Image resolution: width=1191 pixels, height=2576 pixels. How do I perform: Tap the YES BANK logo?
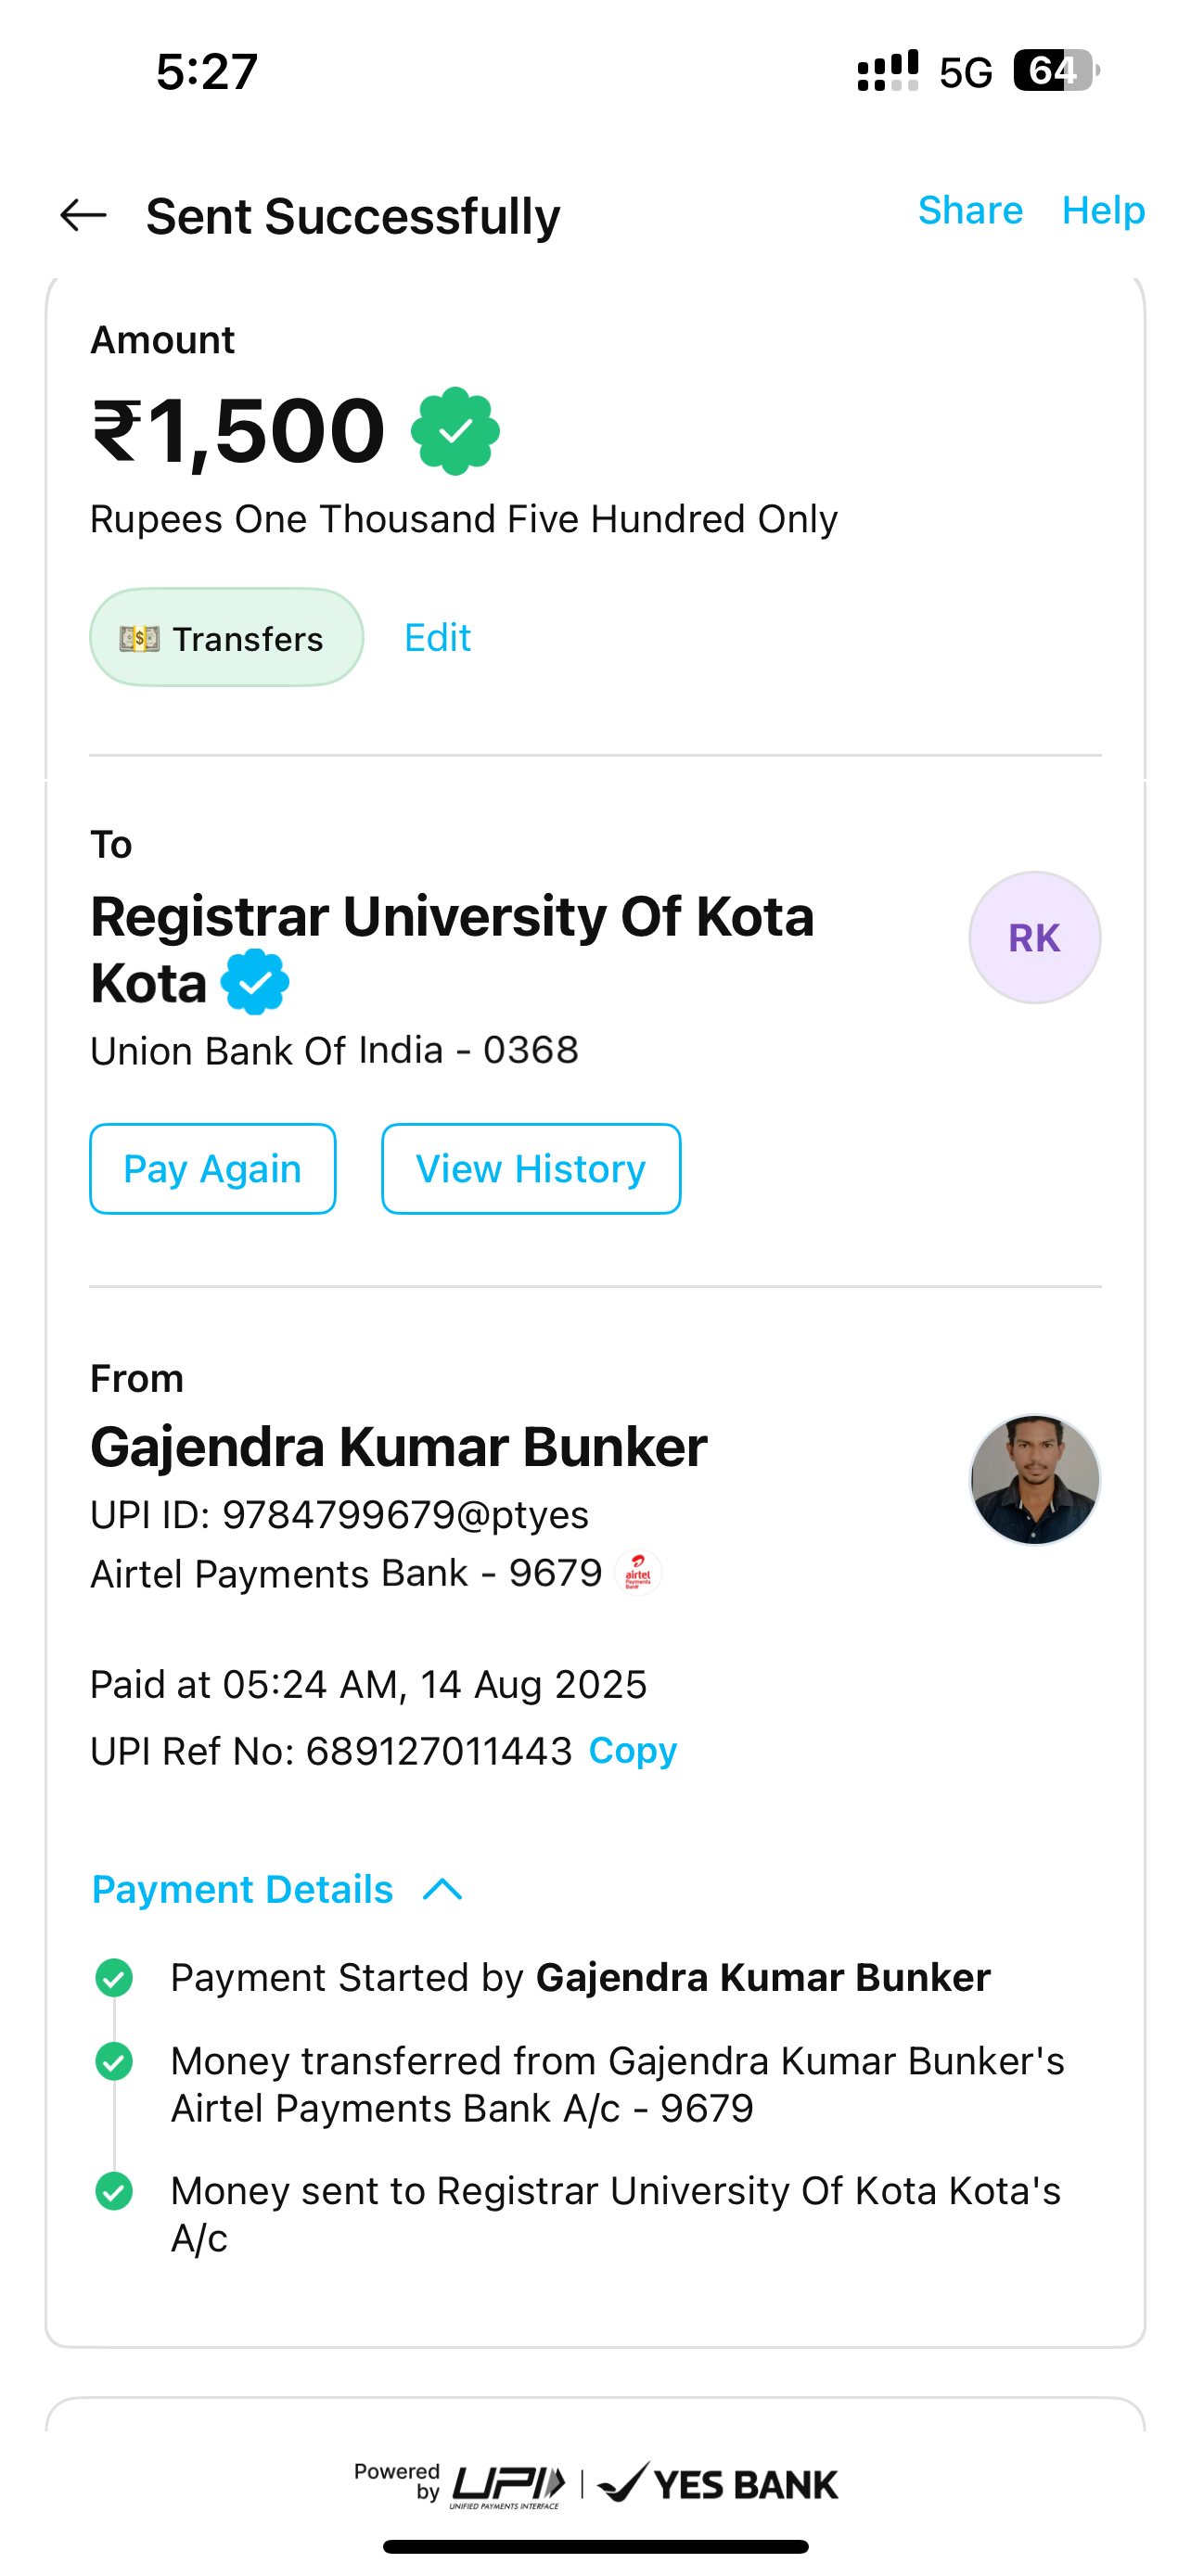pos(720,2484)
